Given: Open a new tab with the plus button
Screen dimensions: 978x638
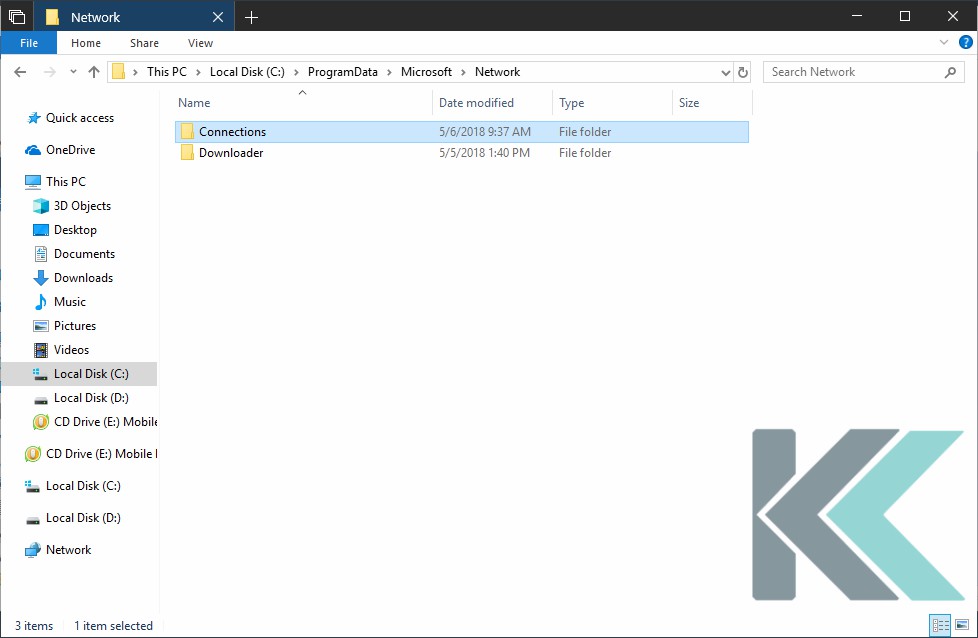Looking at the screenshot, I should tap(251, 16).
